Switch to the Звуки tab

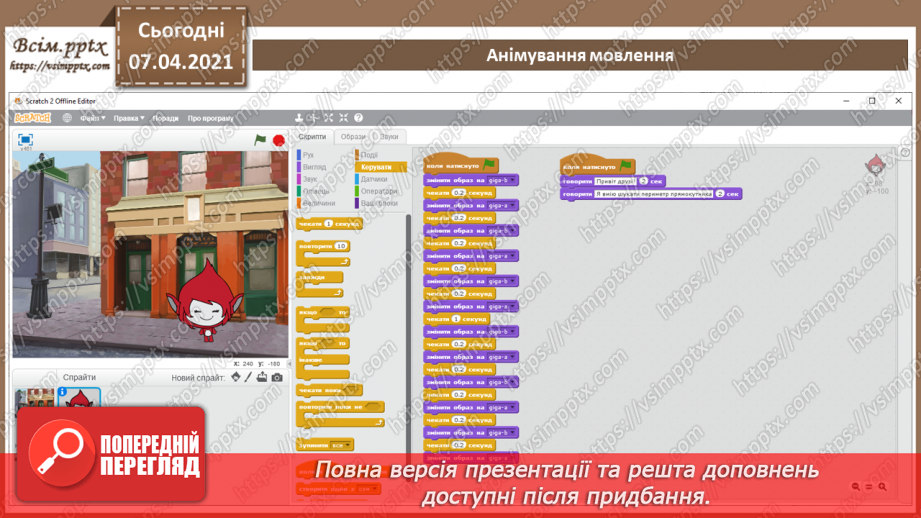388,137
